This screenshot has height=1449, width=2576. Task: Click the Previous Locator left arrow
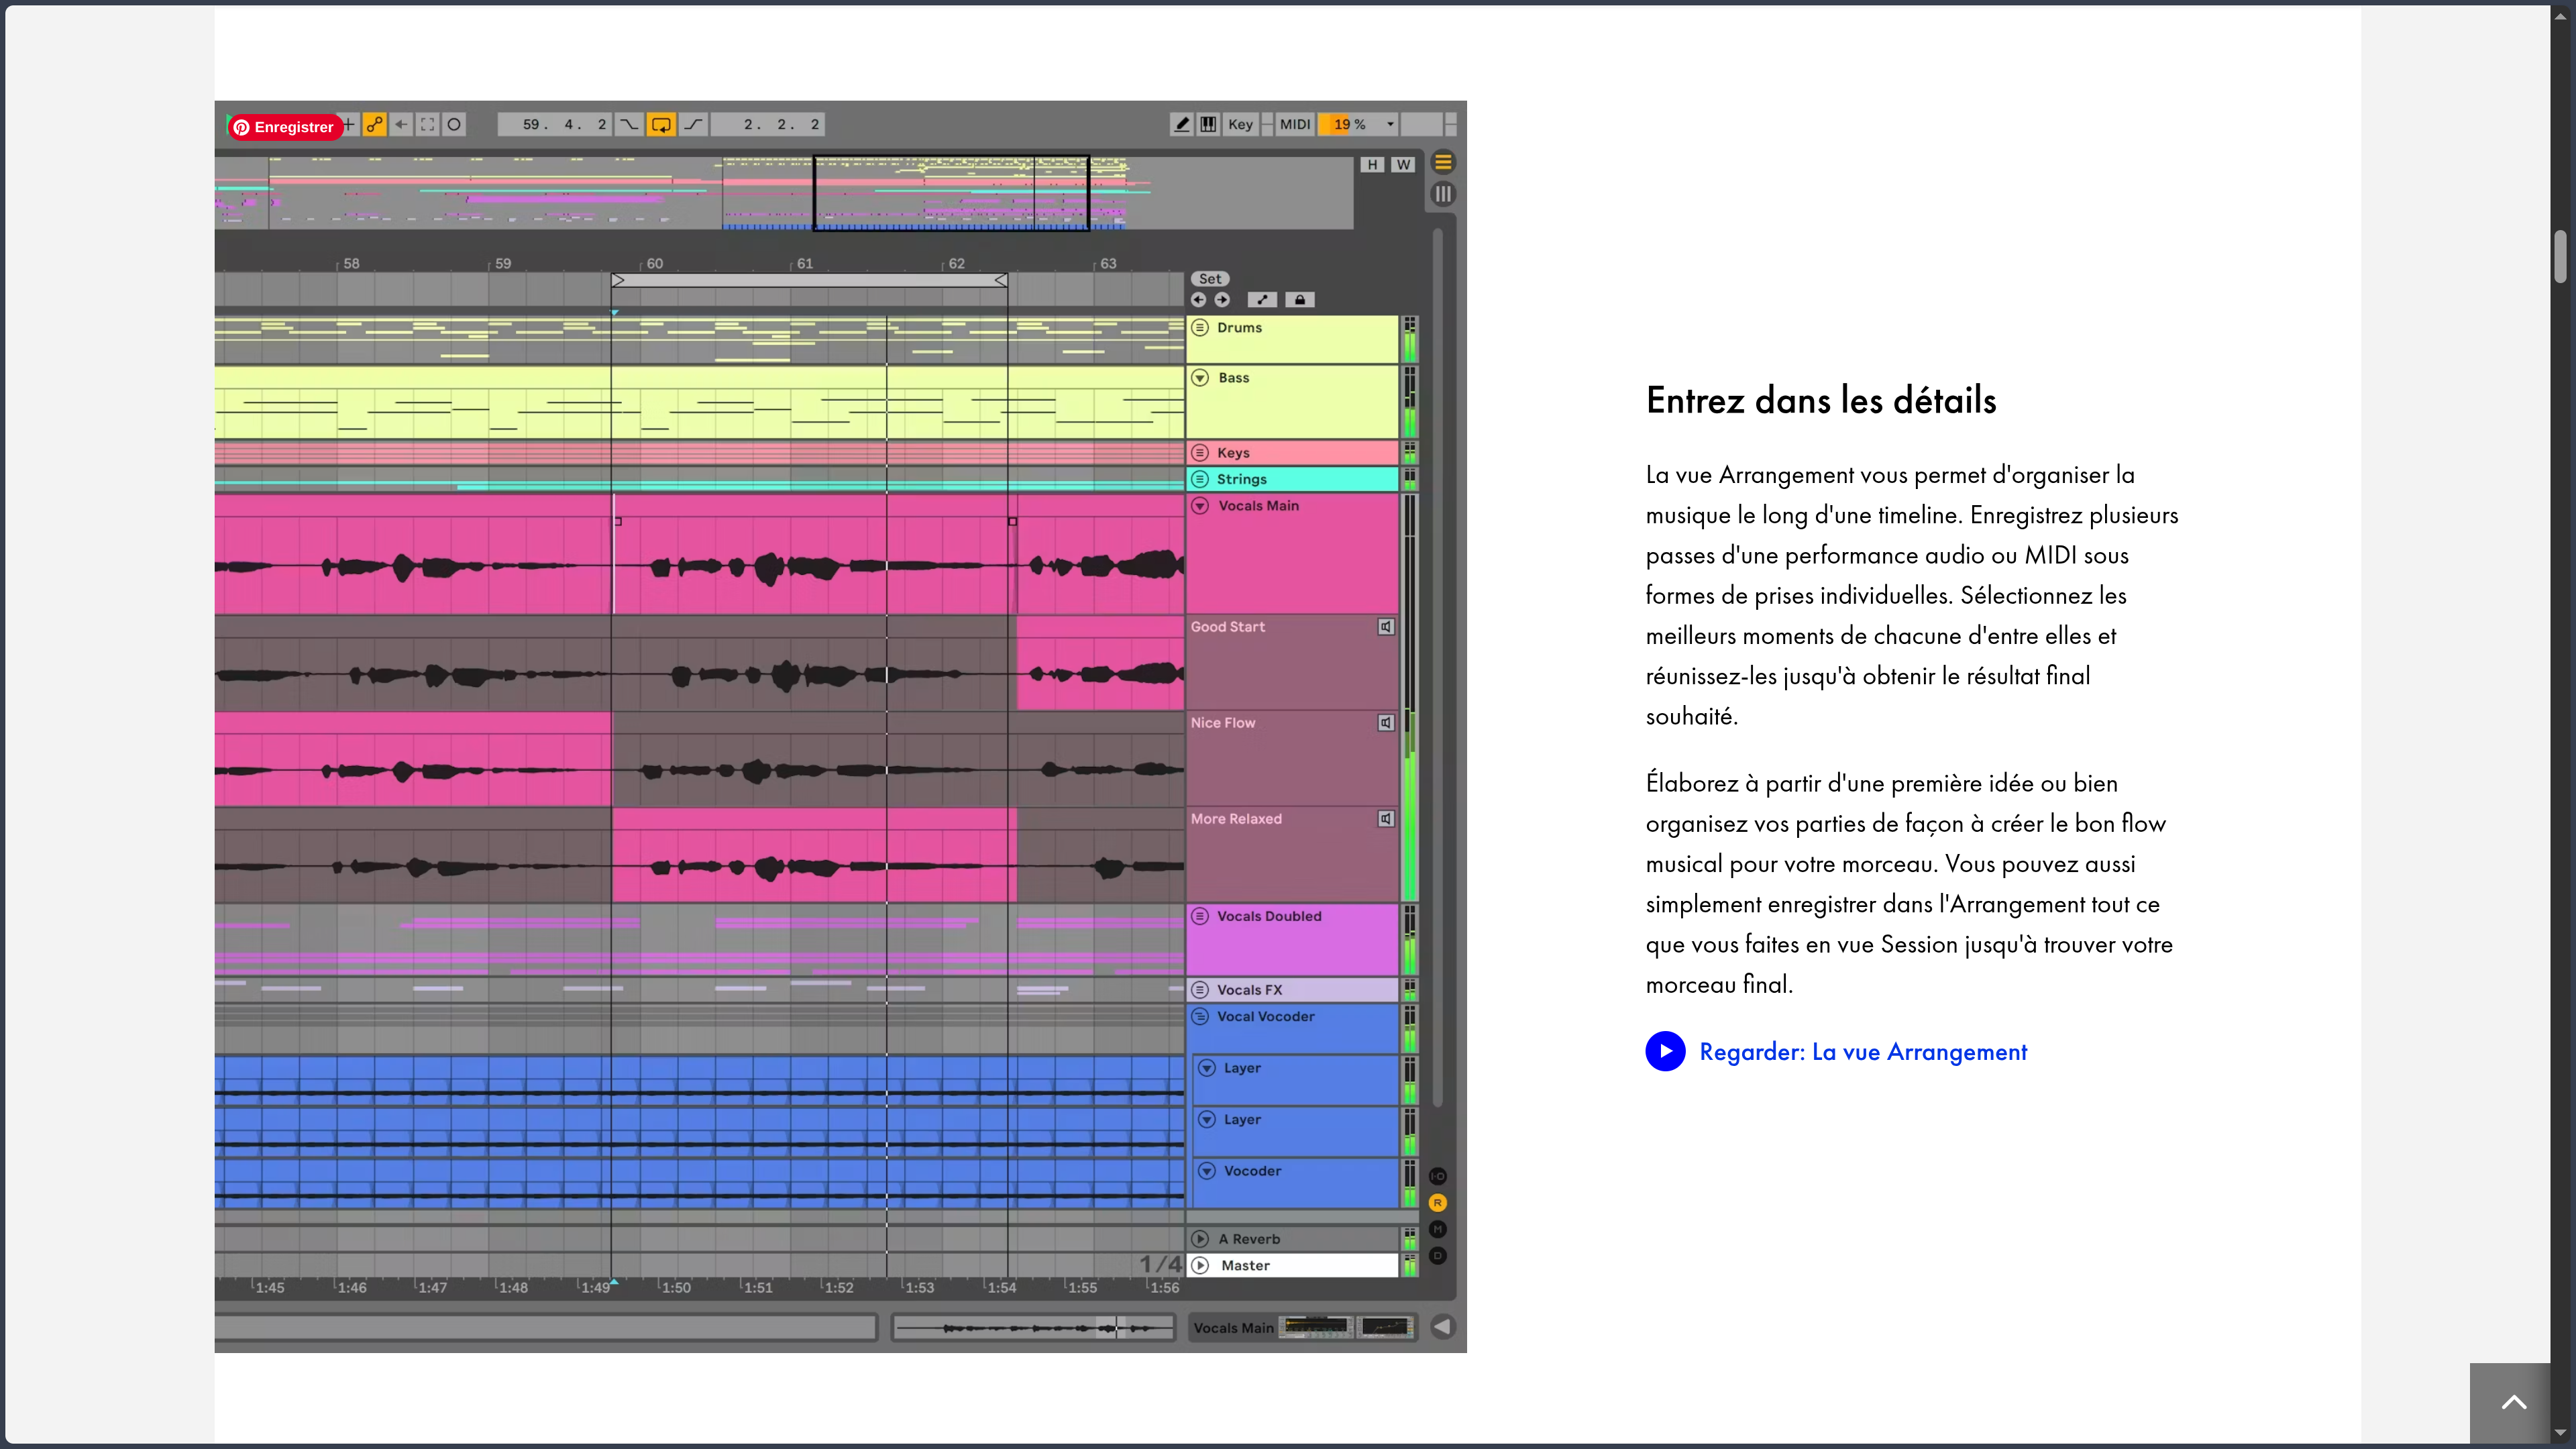pos(1199,300)
